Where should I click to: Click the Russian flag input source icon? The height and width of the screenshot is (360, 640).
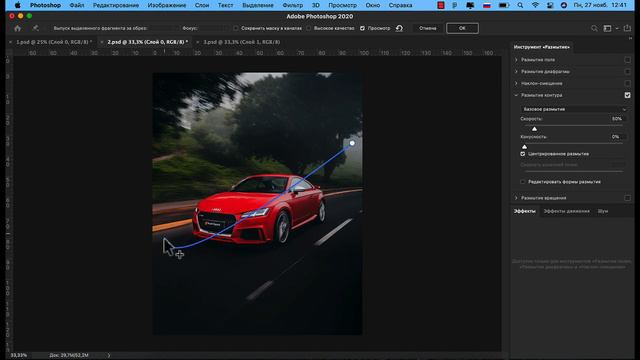click(x=487, y=5)
